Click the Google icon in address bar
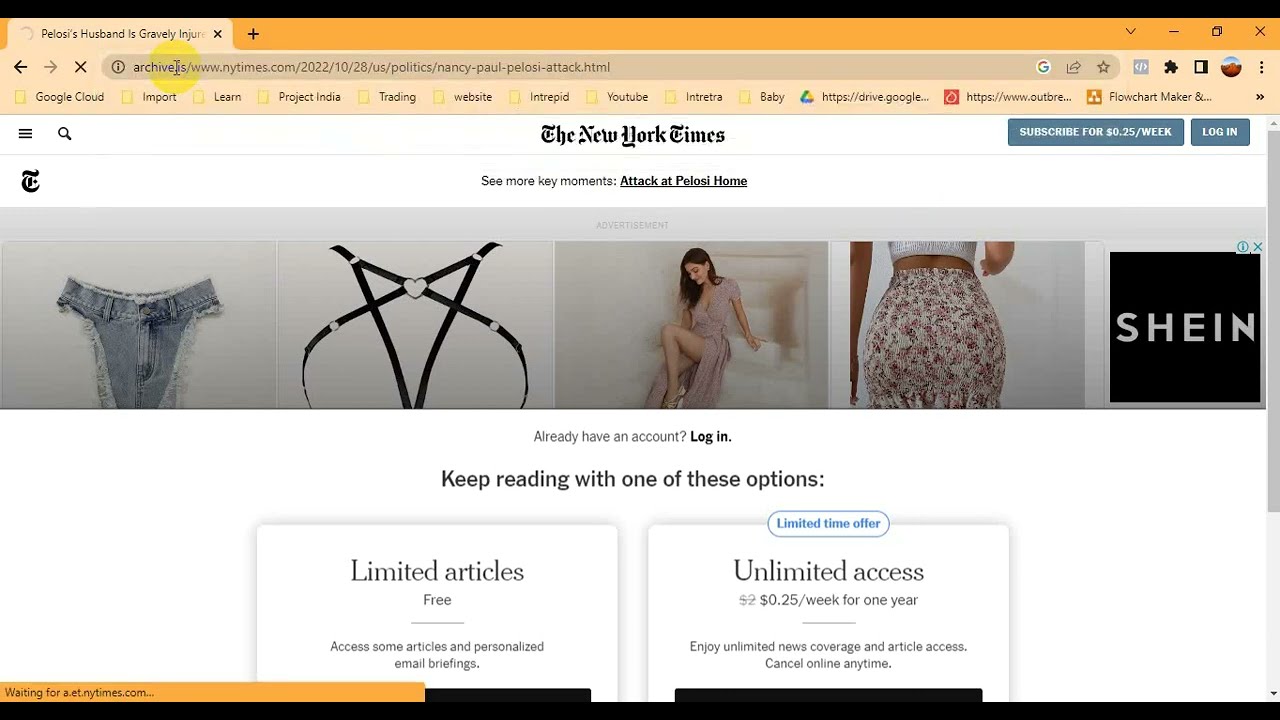 coord(1043,67)
